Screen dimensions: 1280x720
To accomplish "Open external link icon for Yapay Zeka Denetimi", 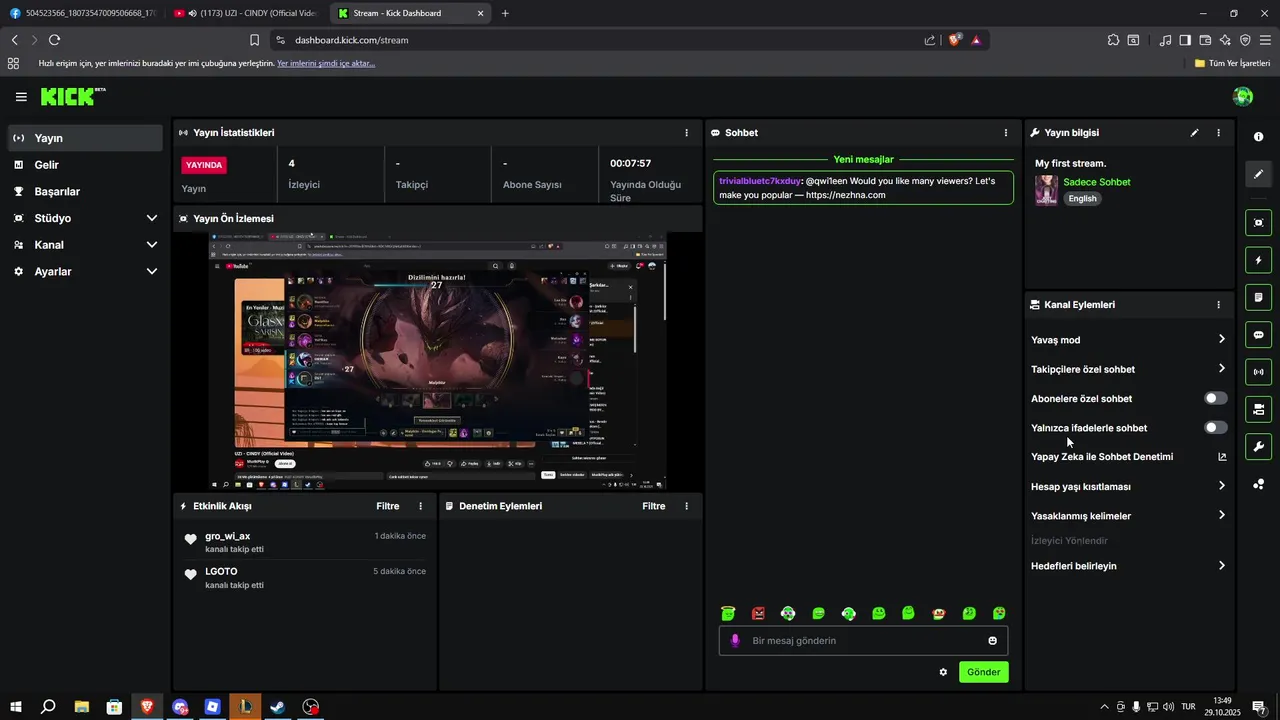I will 1221,457.
